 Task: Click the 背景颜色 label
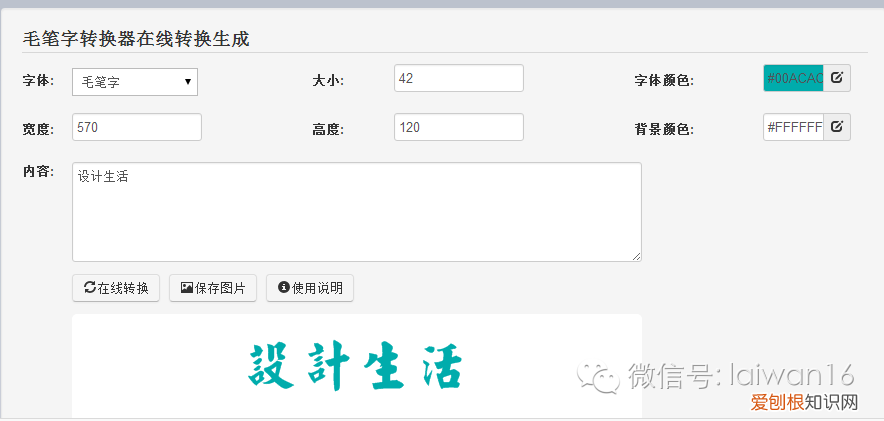(x=664, y=130)
